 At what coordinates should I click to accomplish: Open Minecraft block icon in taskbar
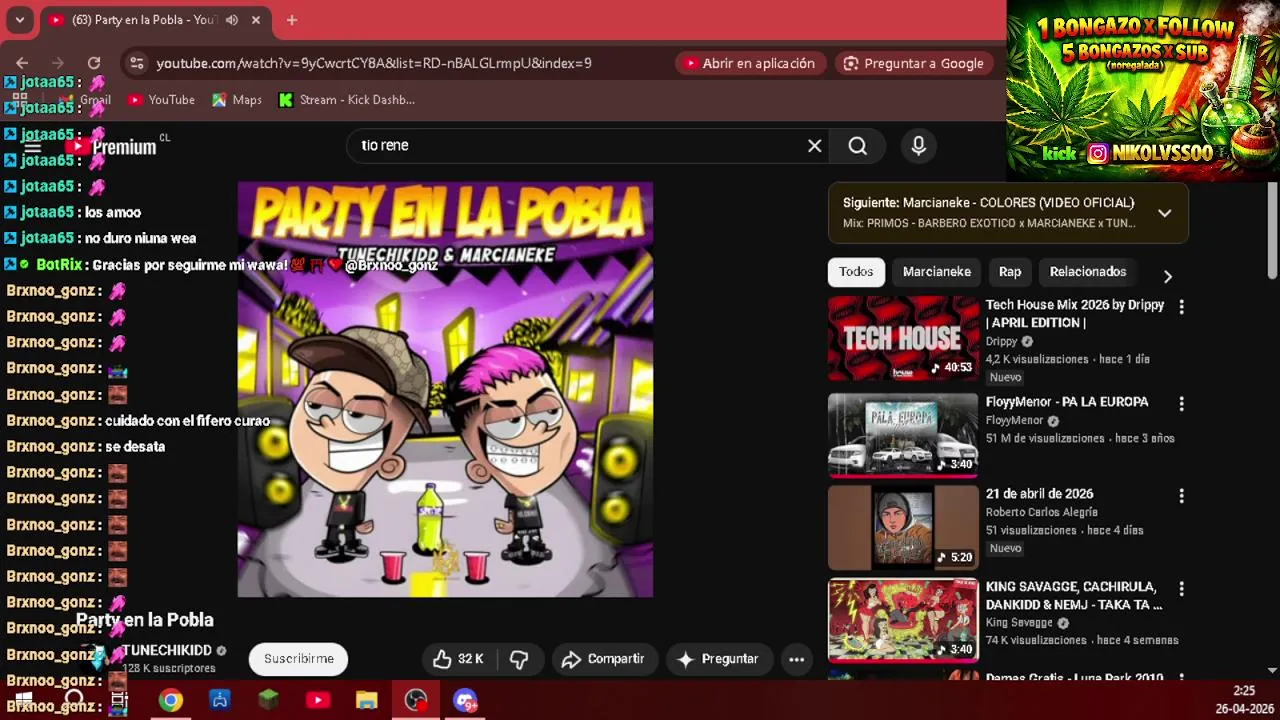[269, 700]
